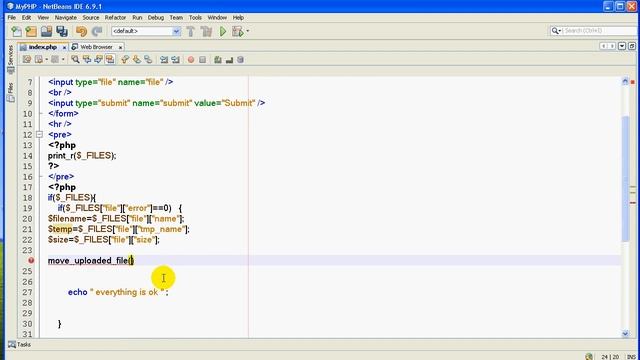This screenshot has width=640, height=360.
Task: Open the <default> configuration combo box
Action: coord(146,31)
